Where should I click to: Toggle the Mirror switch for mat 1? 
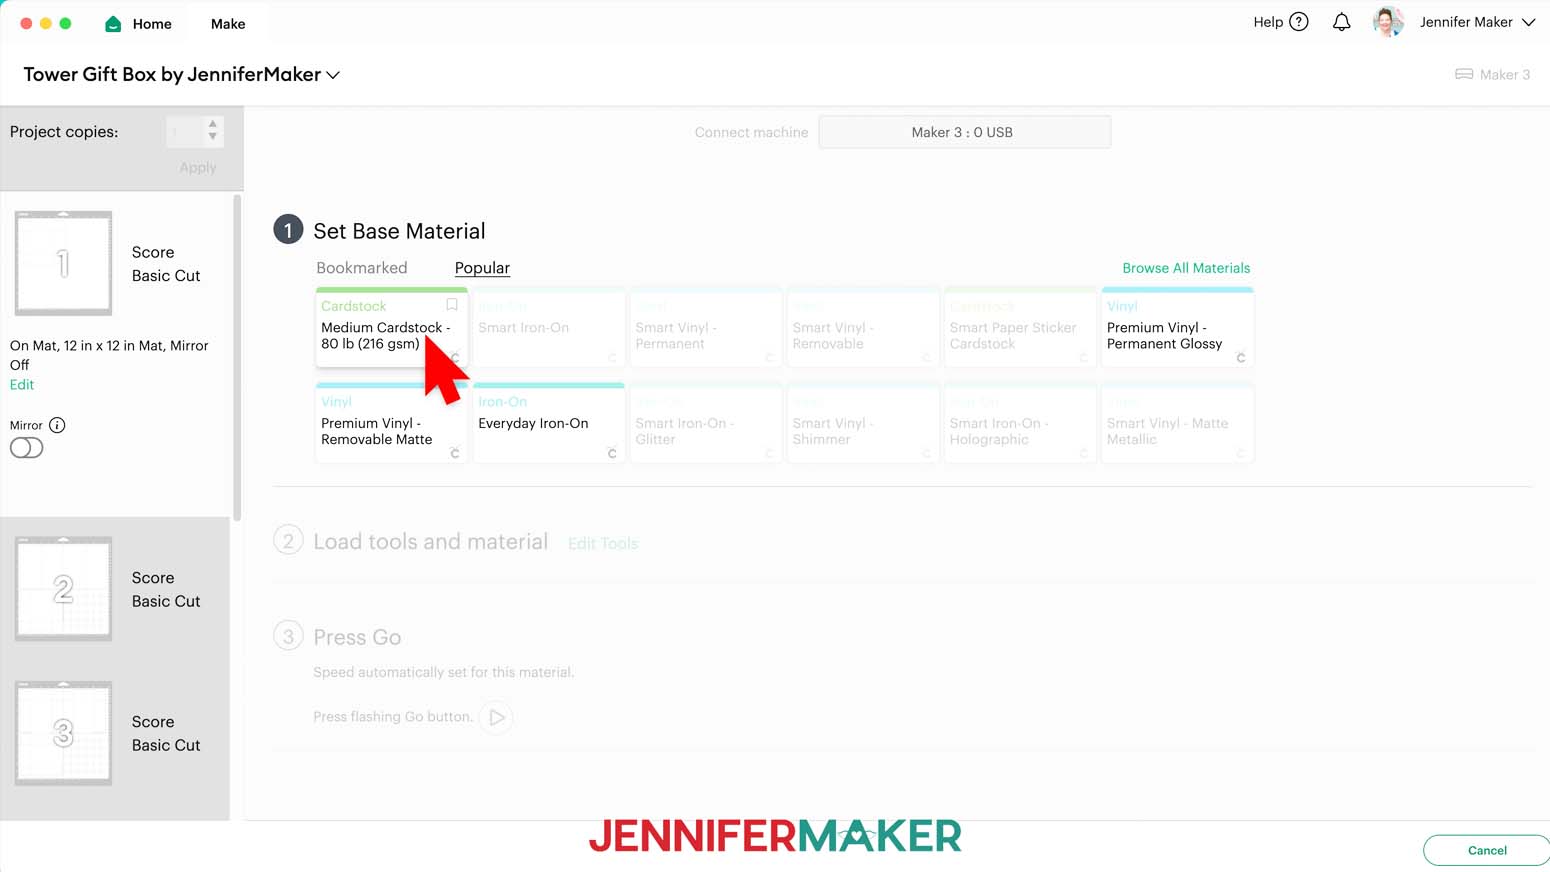tap(27, 448)
